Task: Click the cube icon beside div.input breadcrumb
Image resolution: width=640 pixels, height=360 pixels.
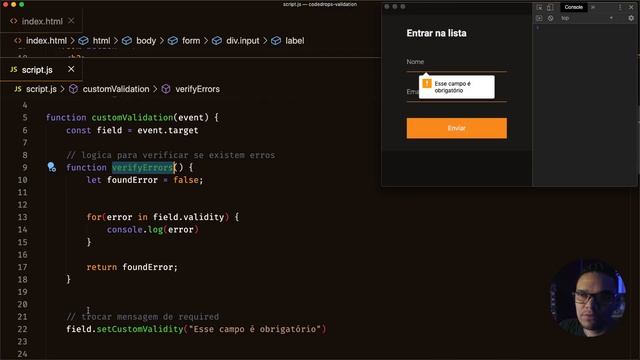Action: tap(217, 41)
